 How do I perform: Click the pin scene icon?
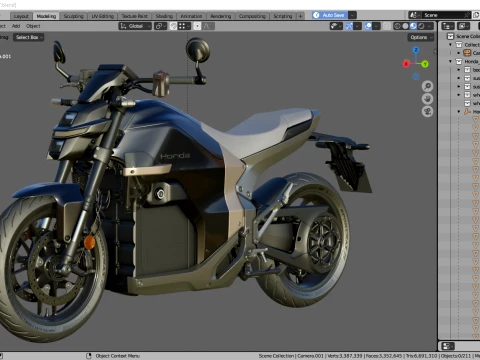467,15
